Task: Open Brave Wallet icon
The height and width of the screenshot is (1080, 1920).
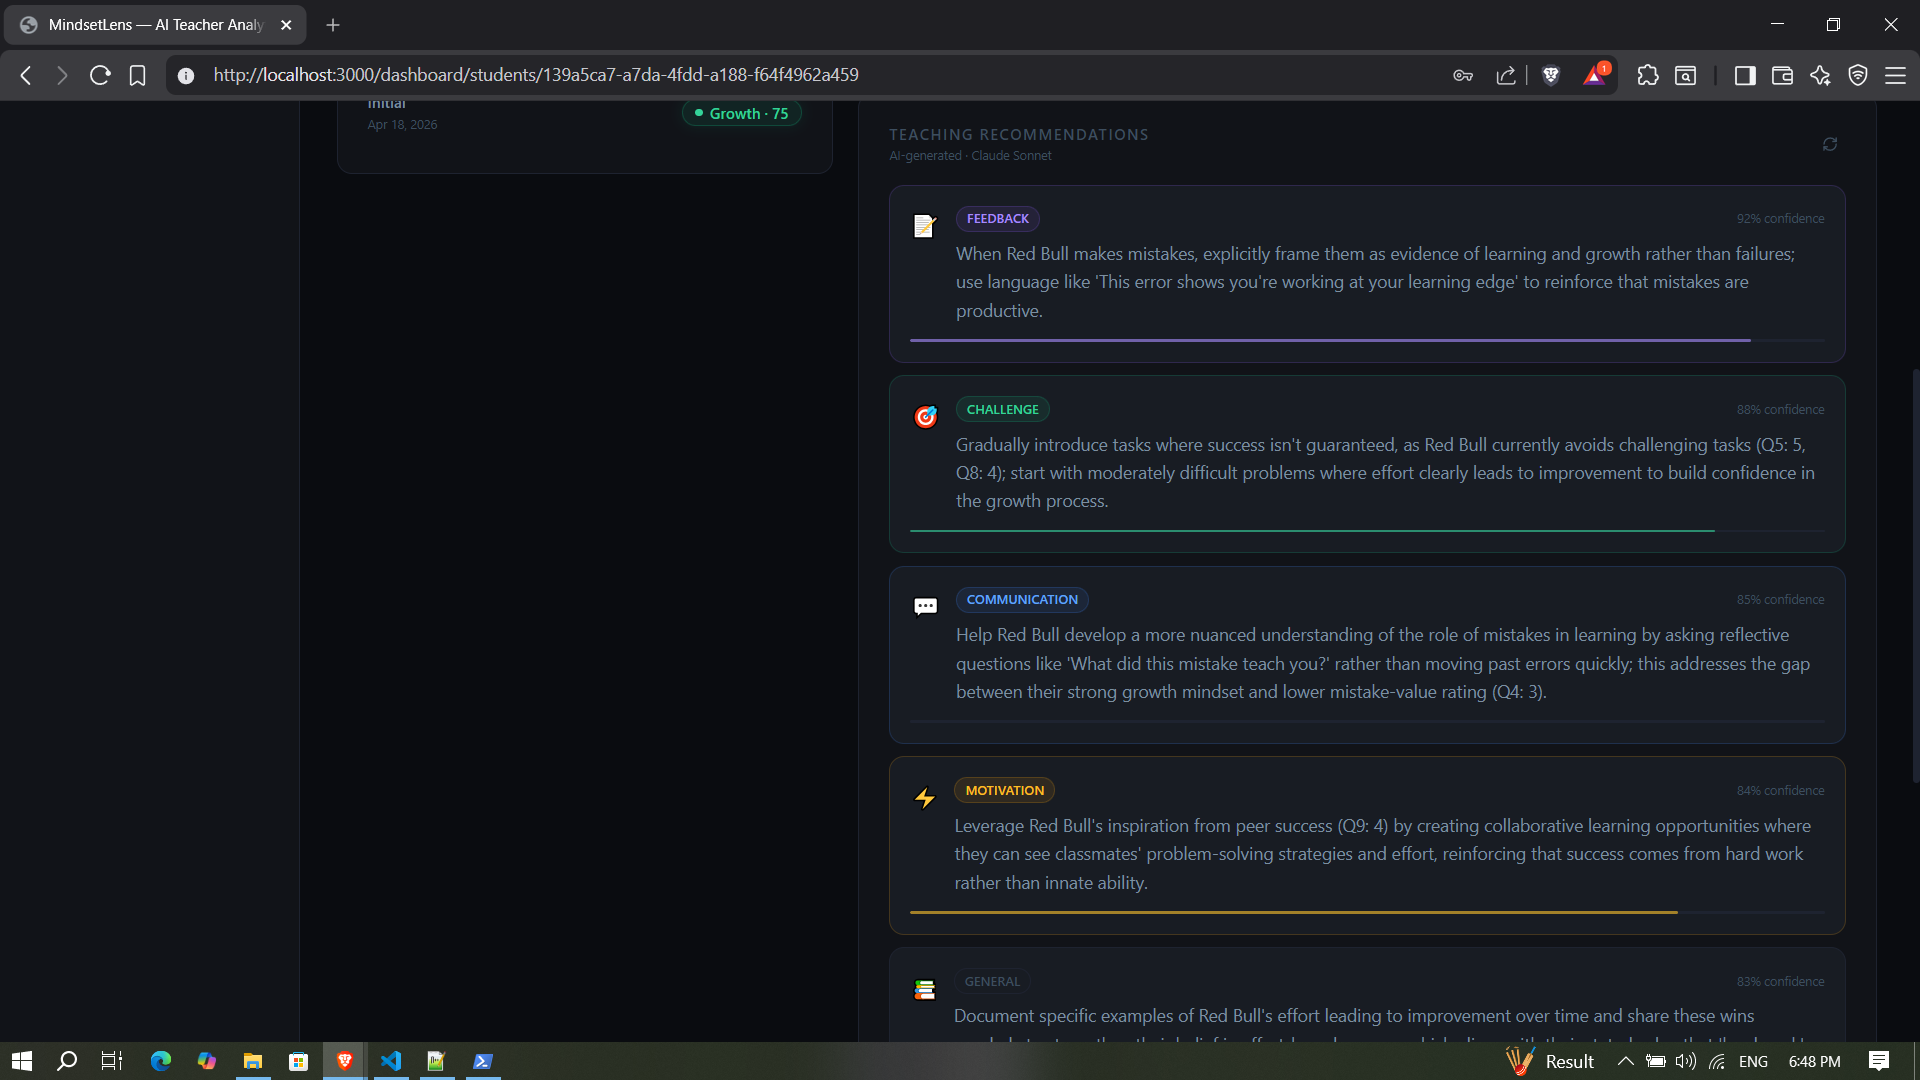Action: [x=1782, y=75]
